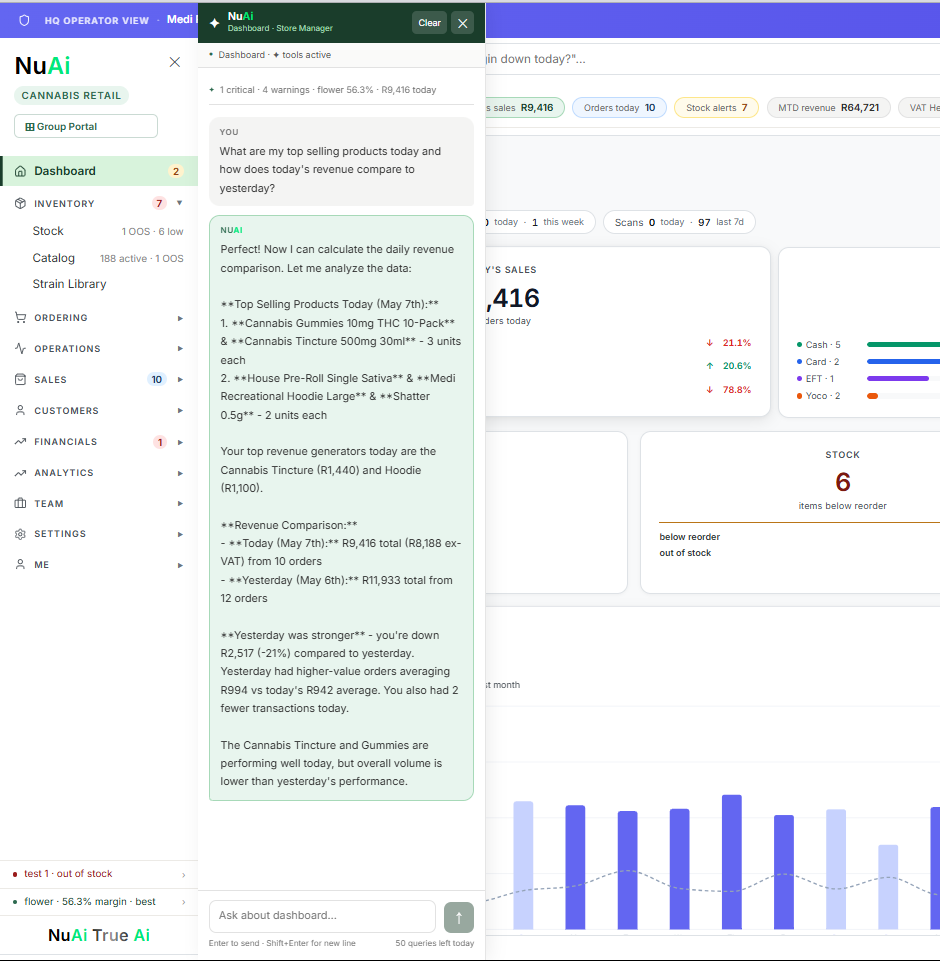
Task: Click the green Cash payment bar
Action: coord(903,344)
